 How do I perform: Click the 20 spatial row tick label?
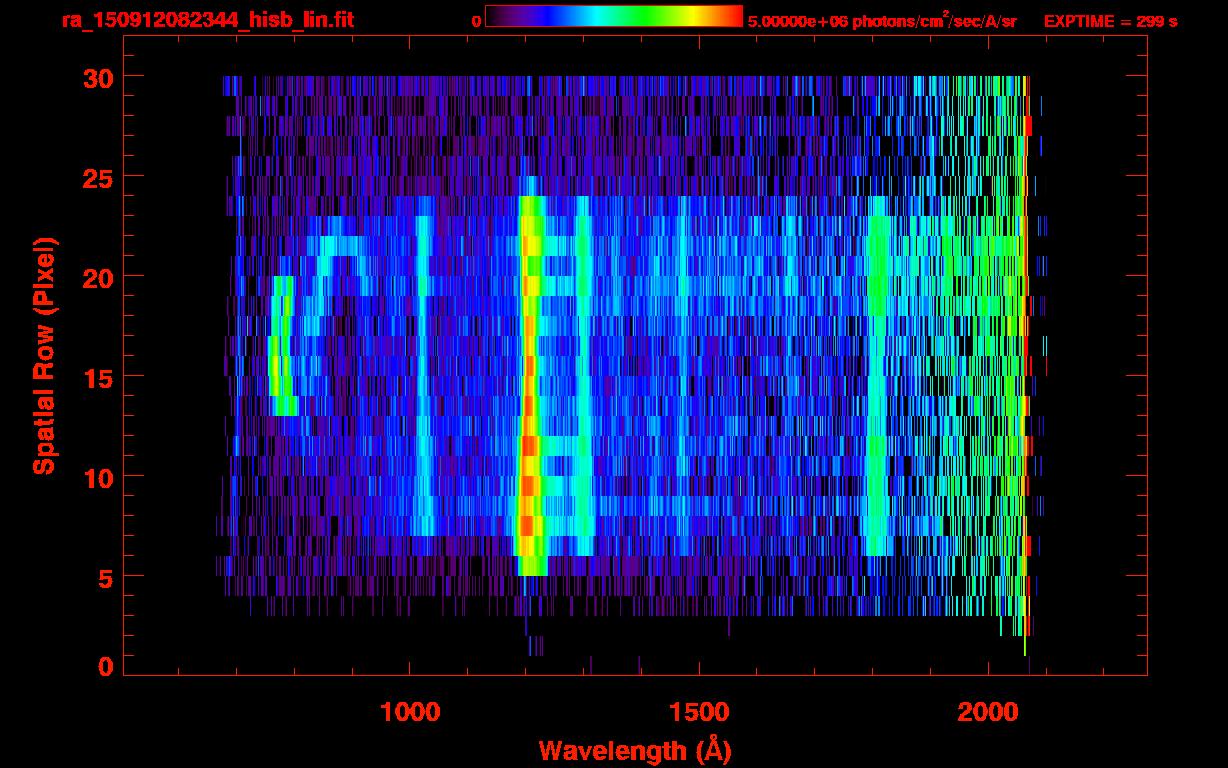pyautogui.click(x=97, y=277)
